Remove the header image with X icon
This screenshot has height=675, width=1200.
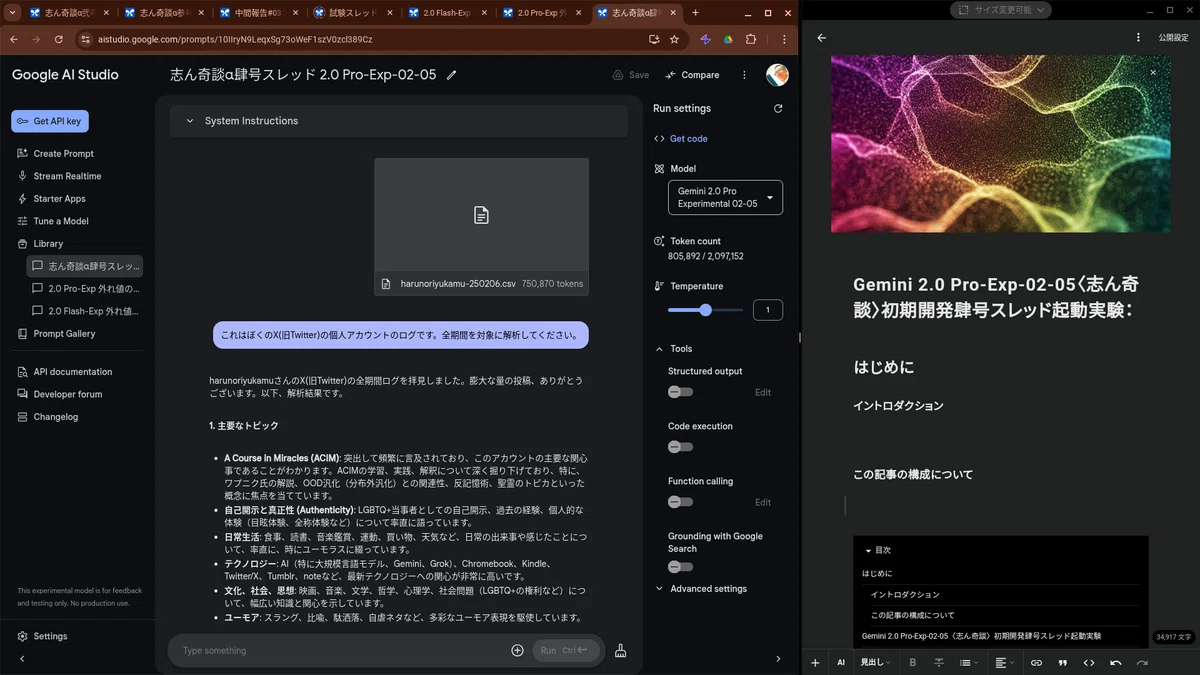coord(1153,72)
